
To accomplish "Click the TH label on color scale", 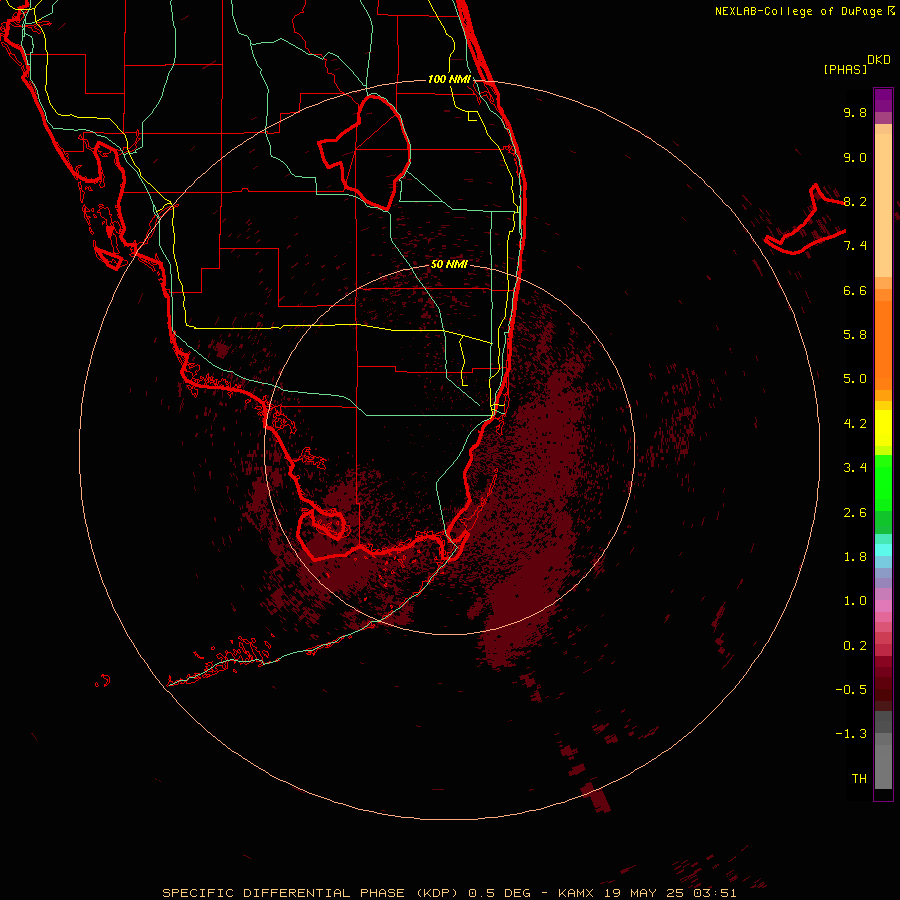I will pos(859,779).
